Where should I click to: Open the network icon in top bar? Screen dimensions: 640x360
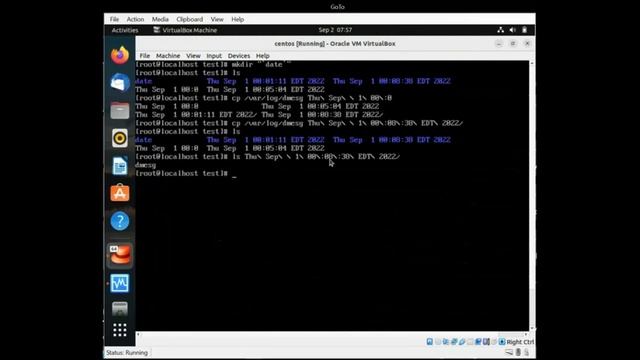[500, 30]
